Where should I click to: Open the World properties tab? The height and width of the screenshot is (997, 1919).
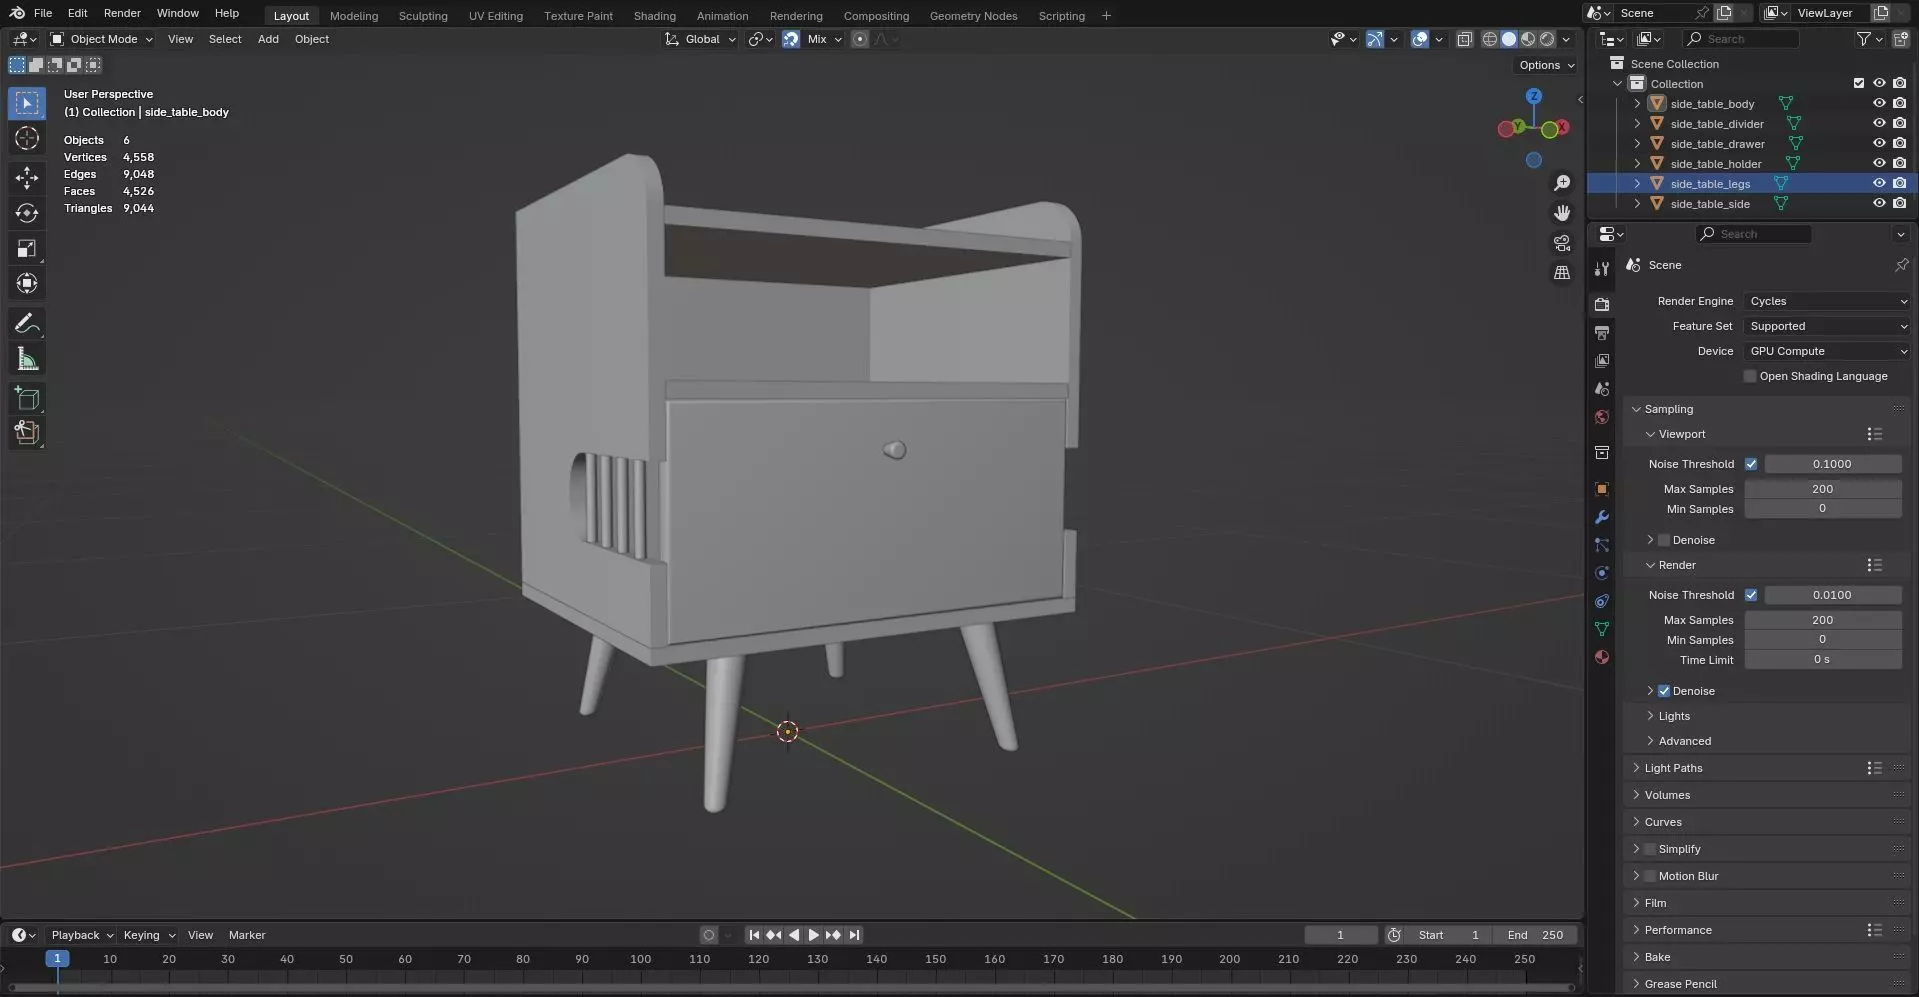tap(1602, 417)
